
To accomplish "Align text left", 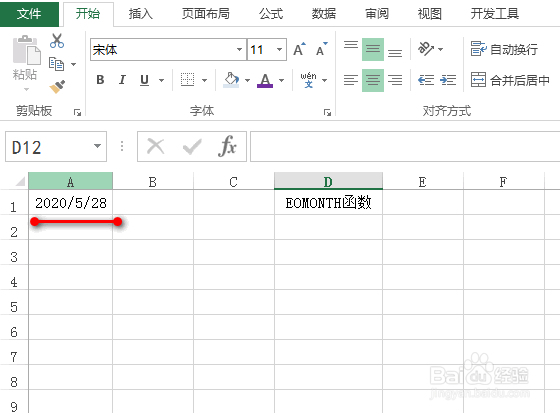I will point(351,80).
